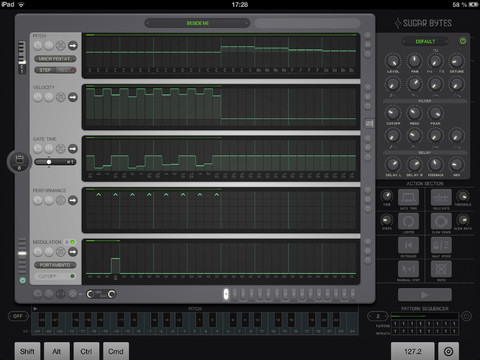Click the CUTOFF filter knob

[393, 113]
